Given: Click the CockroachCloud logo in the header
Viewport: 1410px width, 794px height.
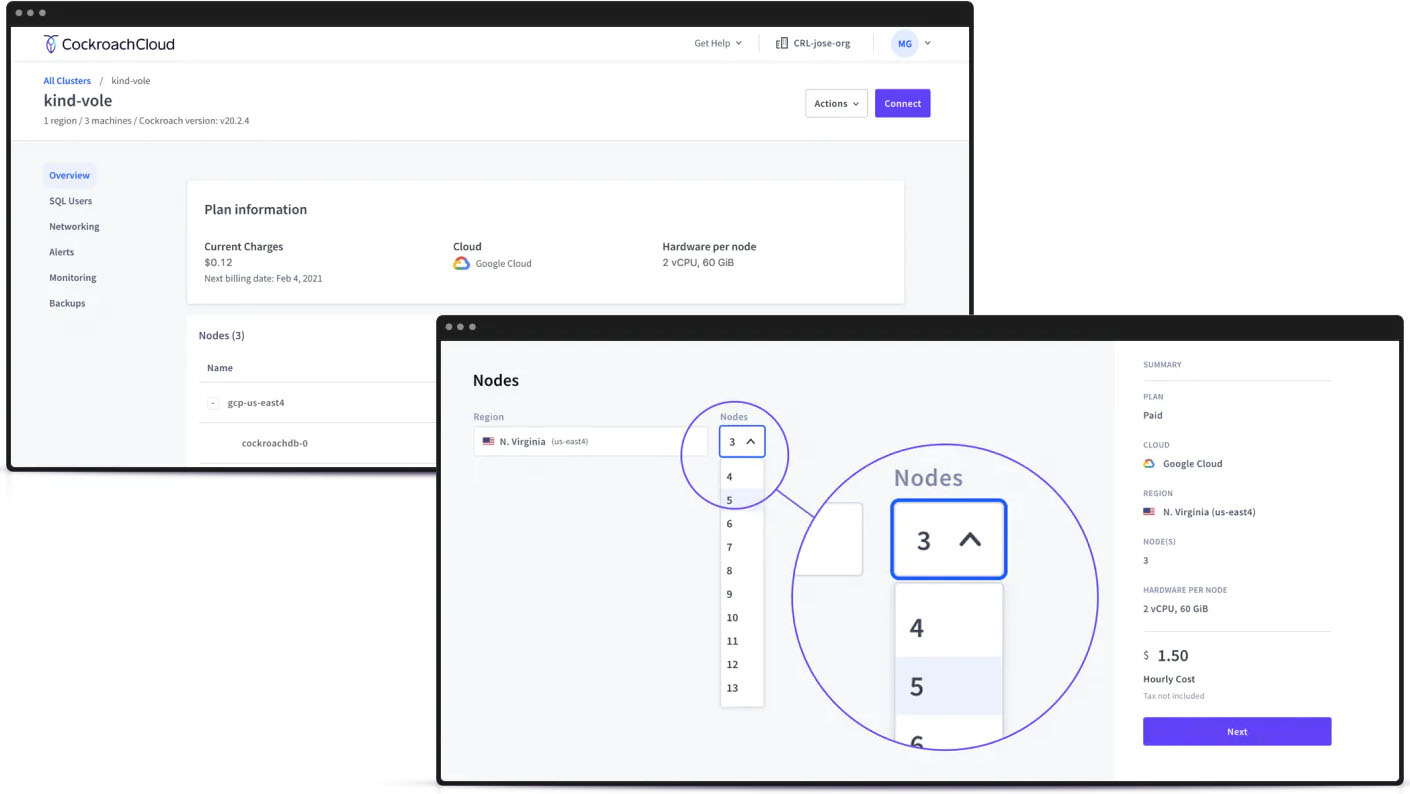Looking at the screenshot, I should [109, 44].
